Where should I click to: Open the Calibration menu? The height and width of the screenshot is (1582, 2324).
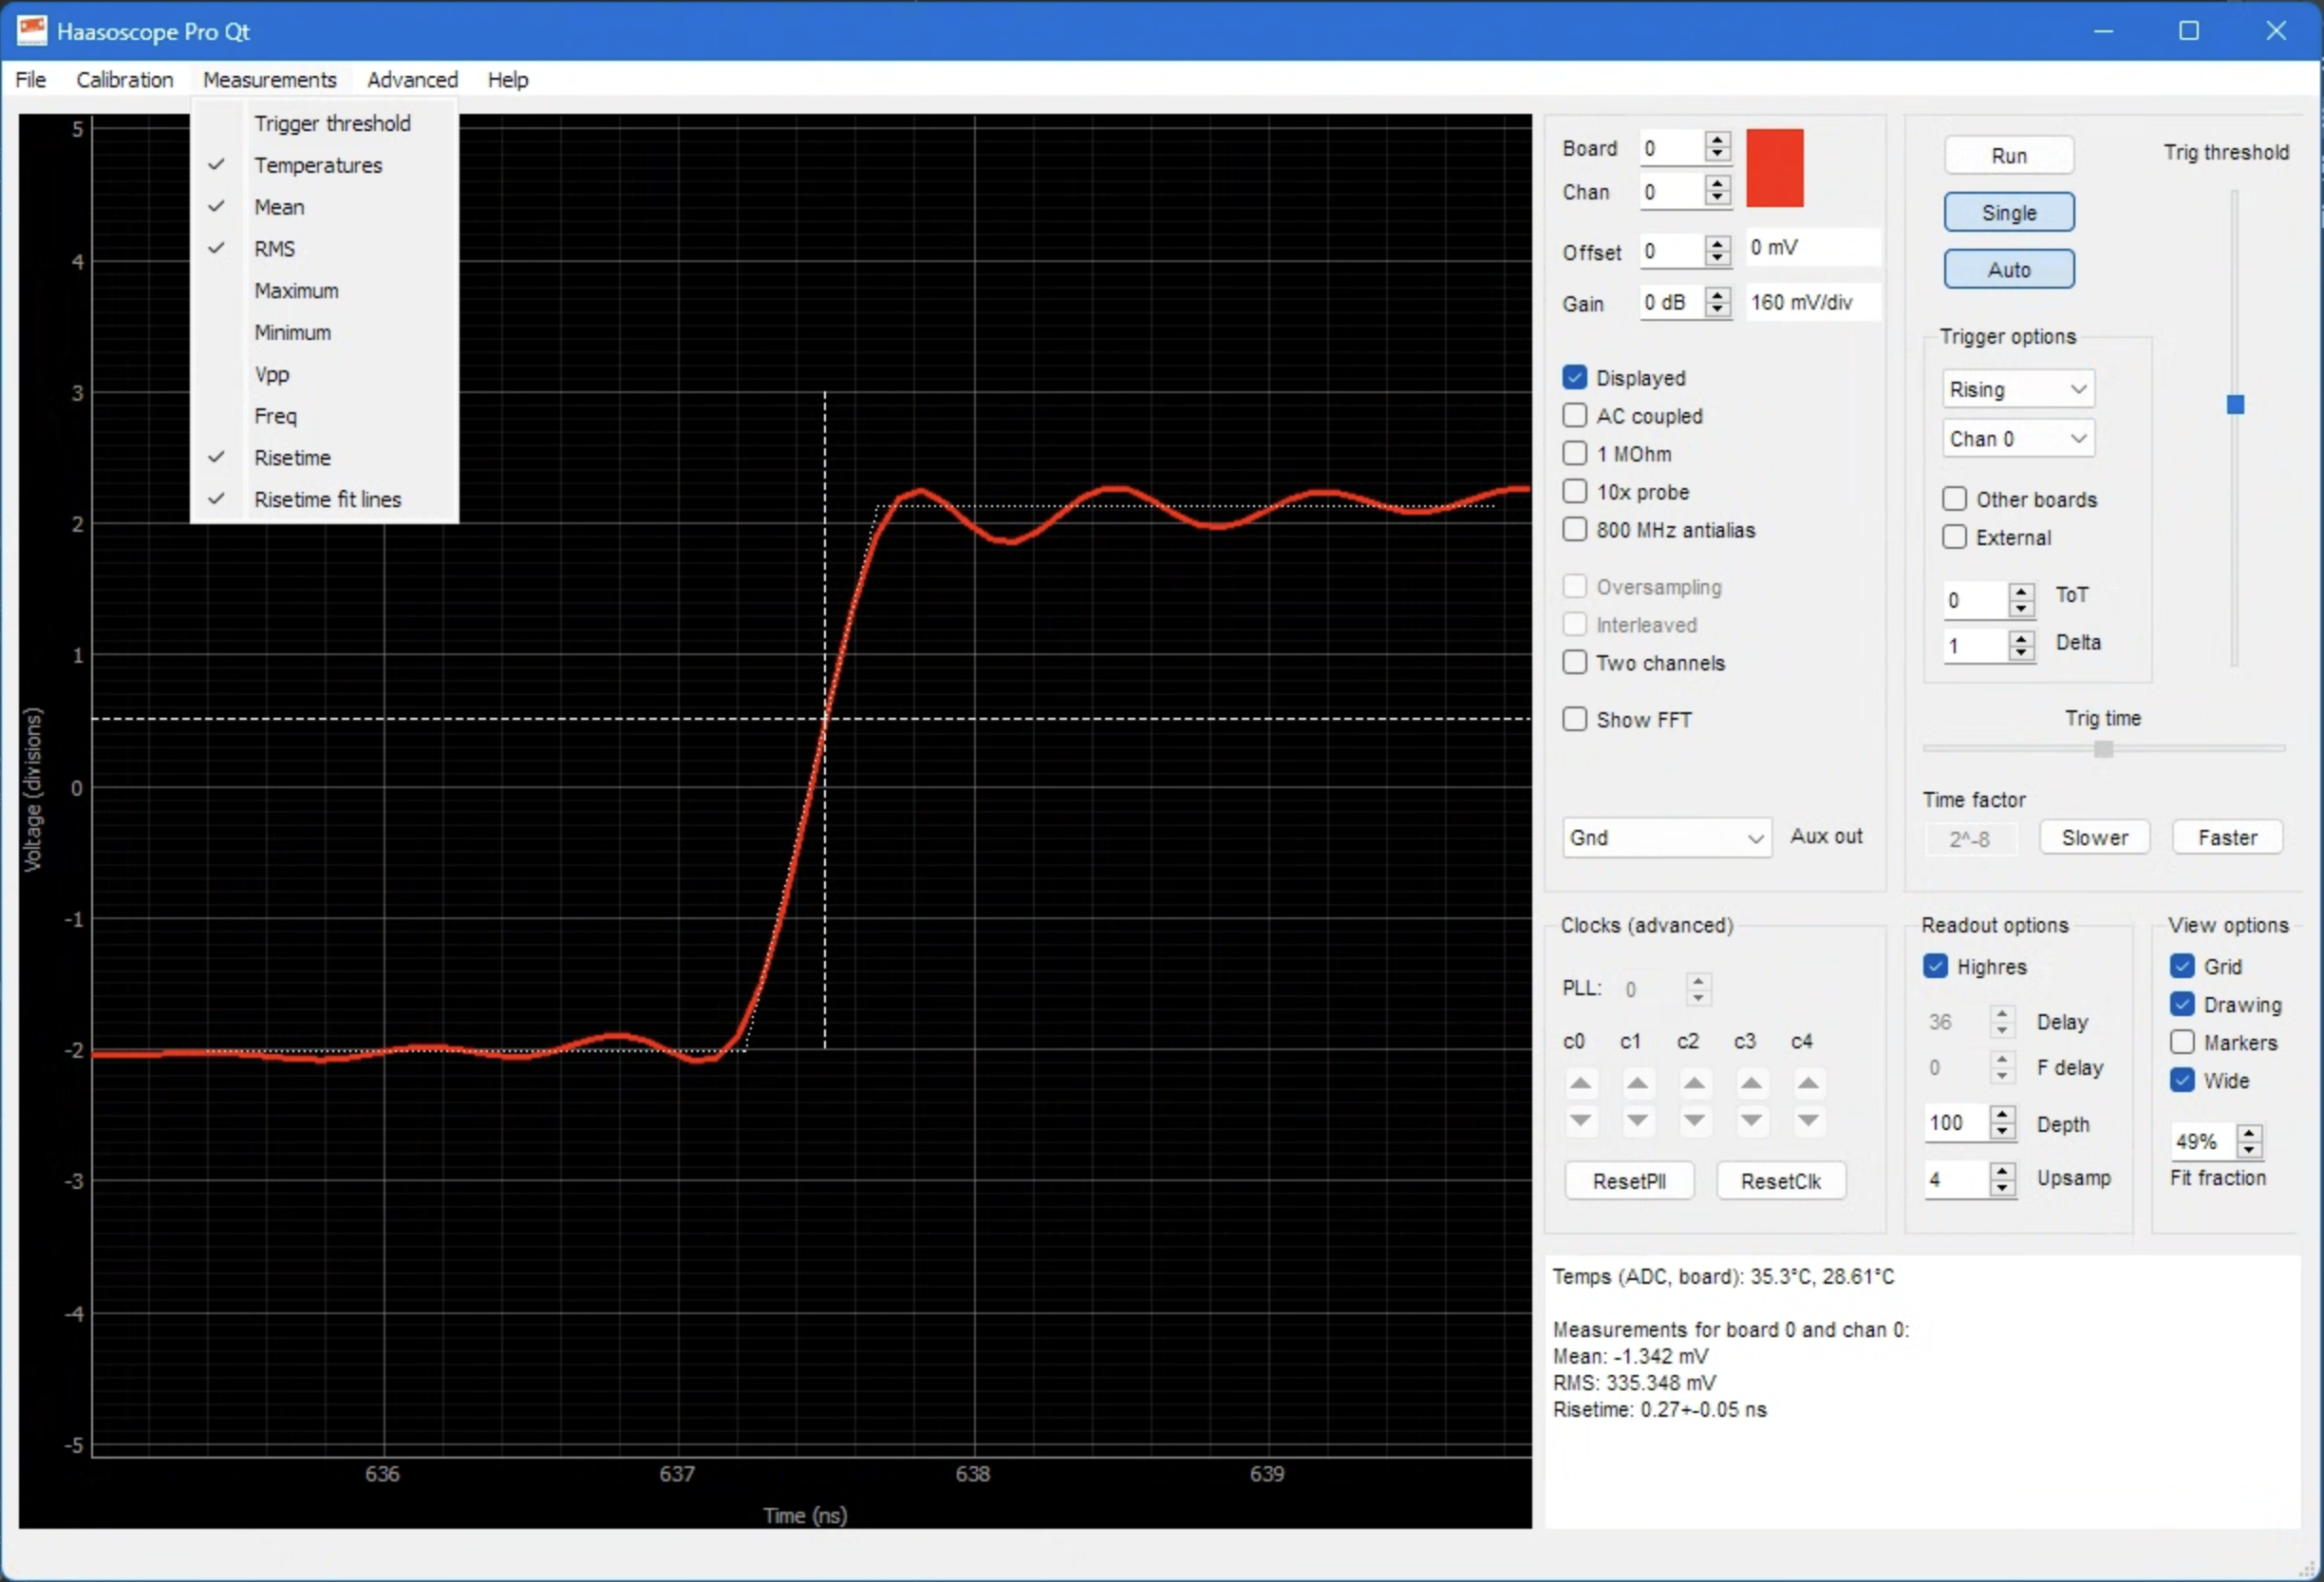(124, 79)
